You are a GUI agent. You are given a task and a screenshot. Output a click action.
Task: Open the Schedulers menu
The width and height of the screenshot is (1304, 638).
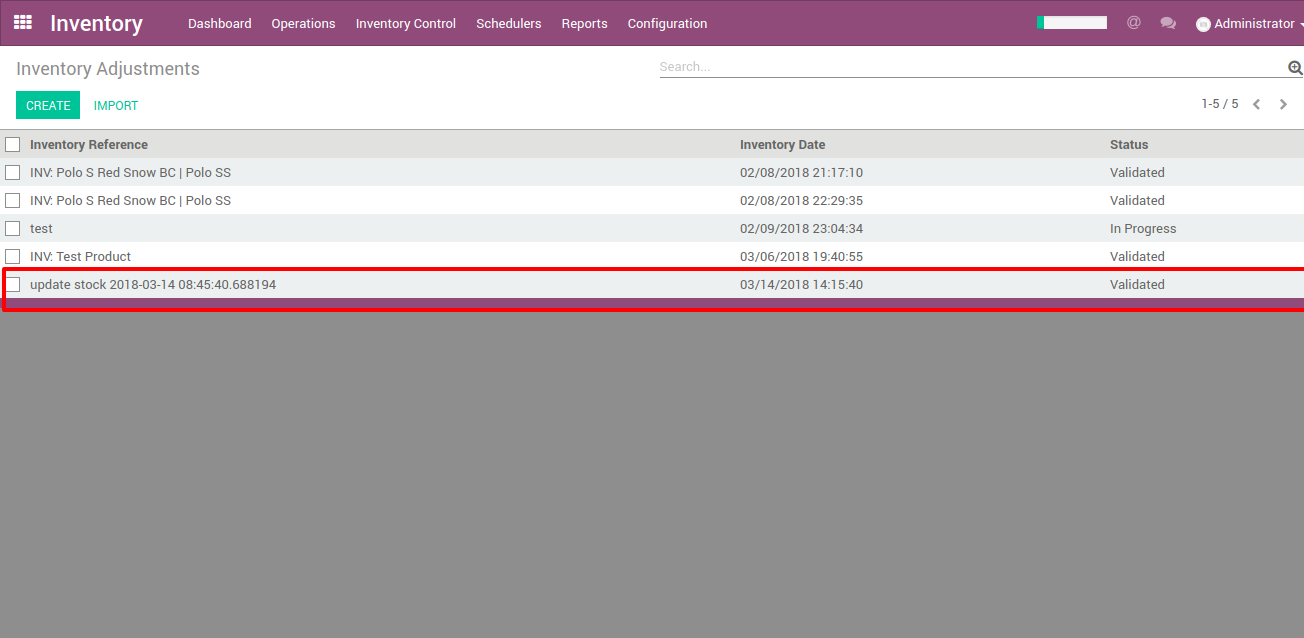[x=509, y=23]
